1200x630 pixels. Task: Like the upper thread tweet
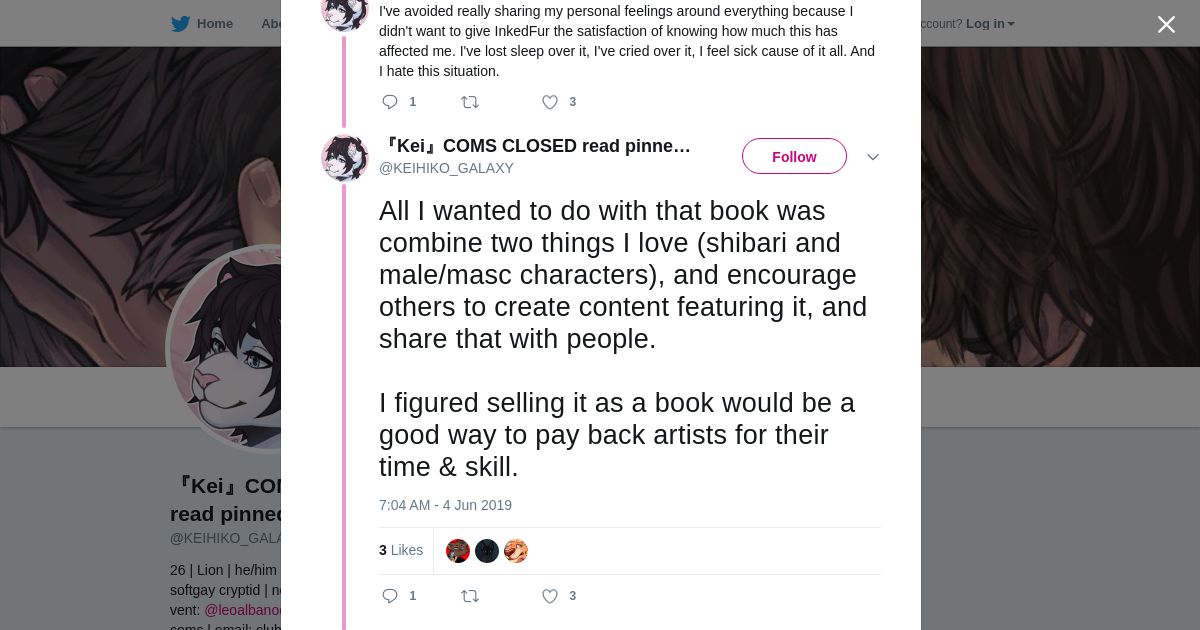click(x=550, y=102)
